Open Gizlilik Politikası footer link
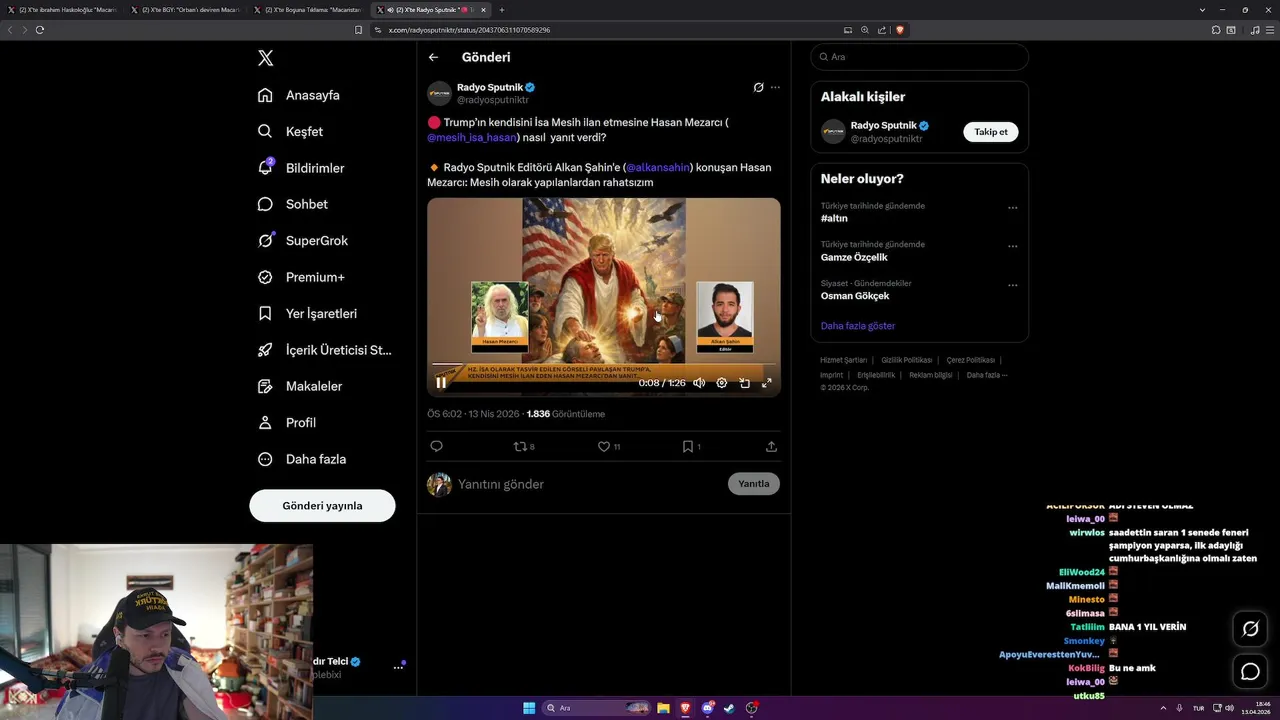 907,360
